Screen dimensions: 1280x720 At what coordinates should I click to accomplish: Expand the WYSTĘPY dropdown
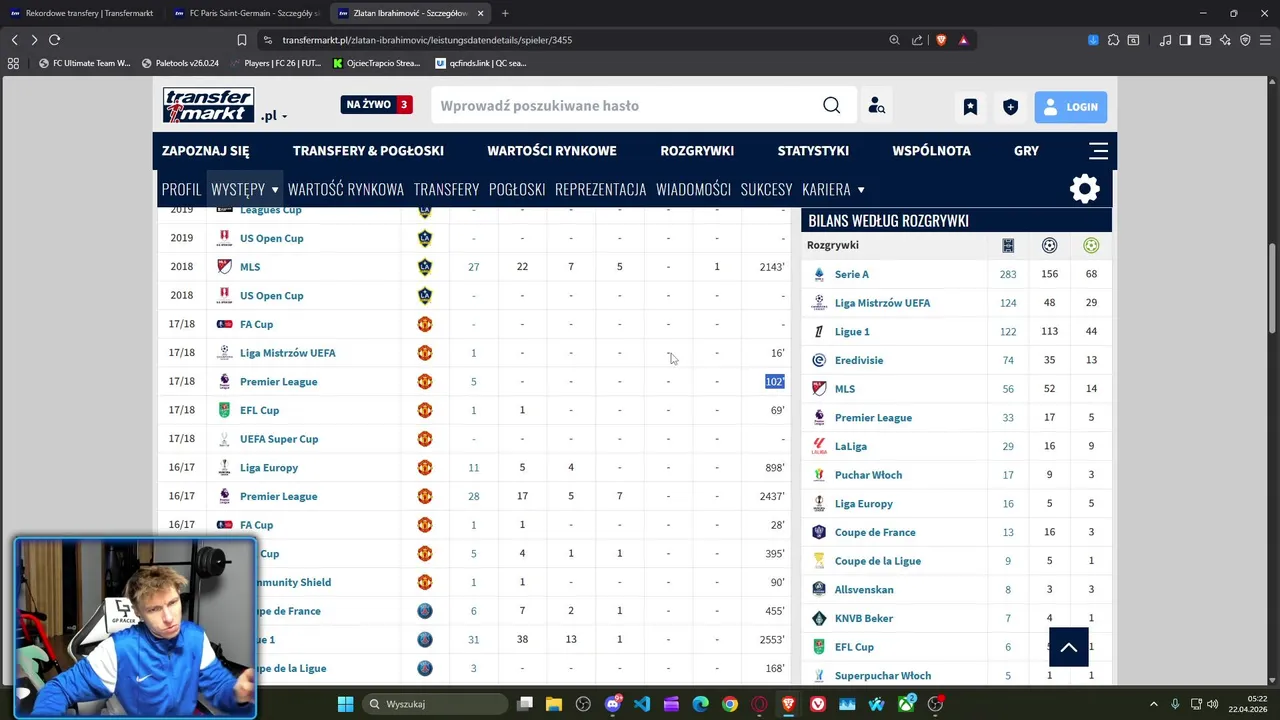(274, 190)
